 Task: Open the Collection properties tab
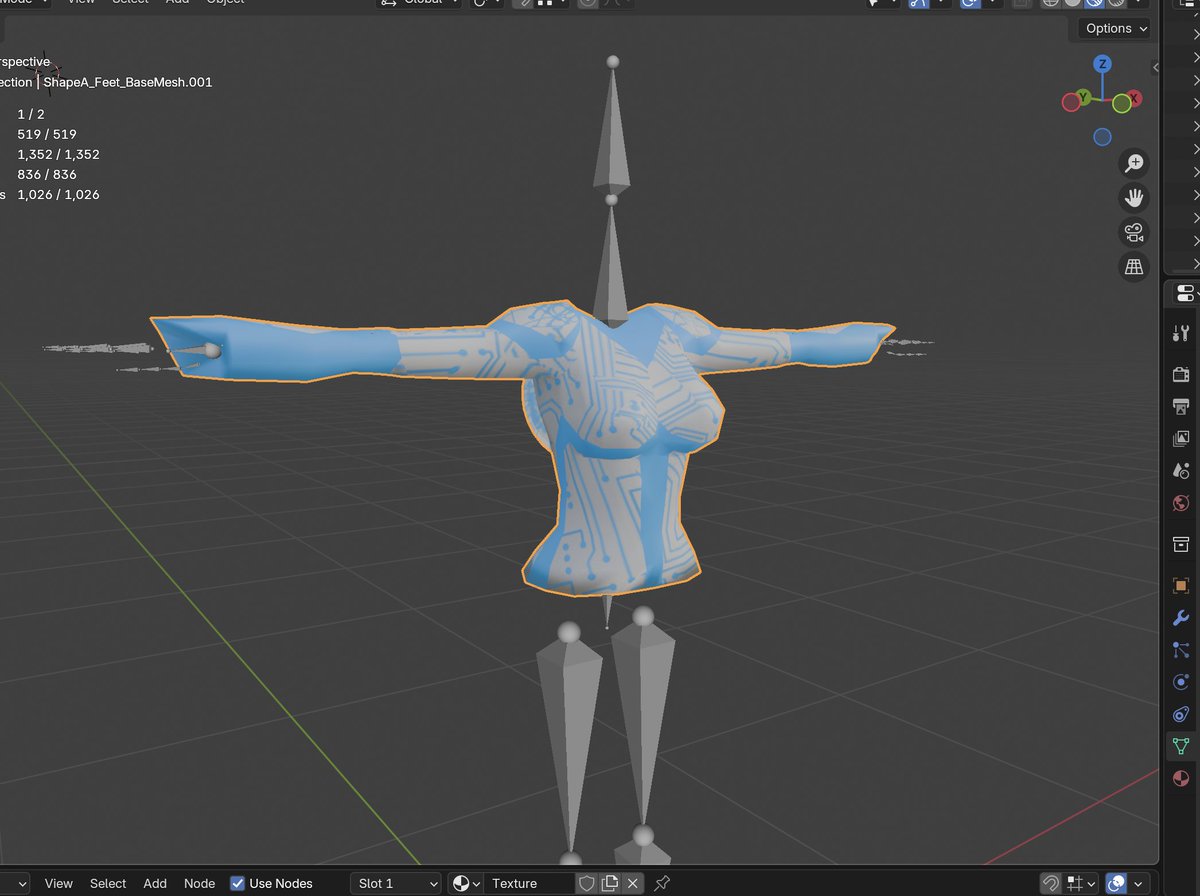pyautogui.click(x=1181, y=544)
